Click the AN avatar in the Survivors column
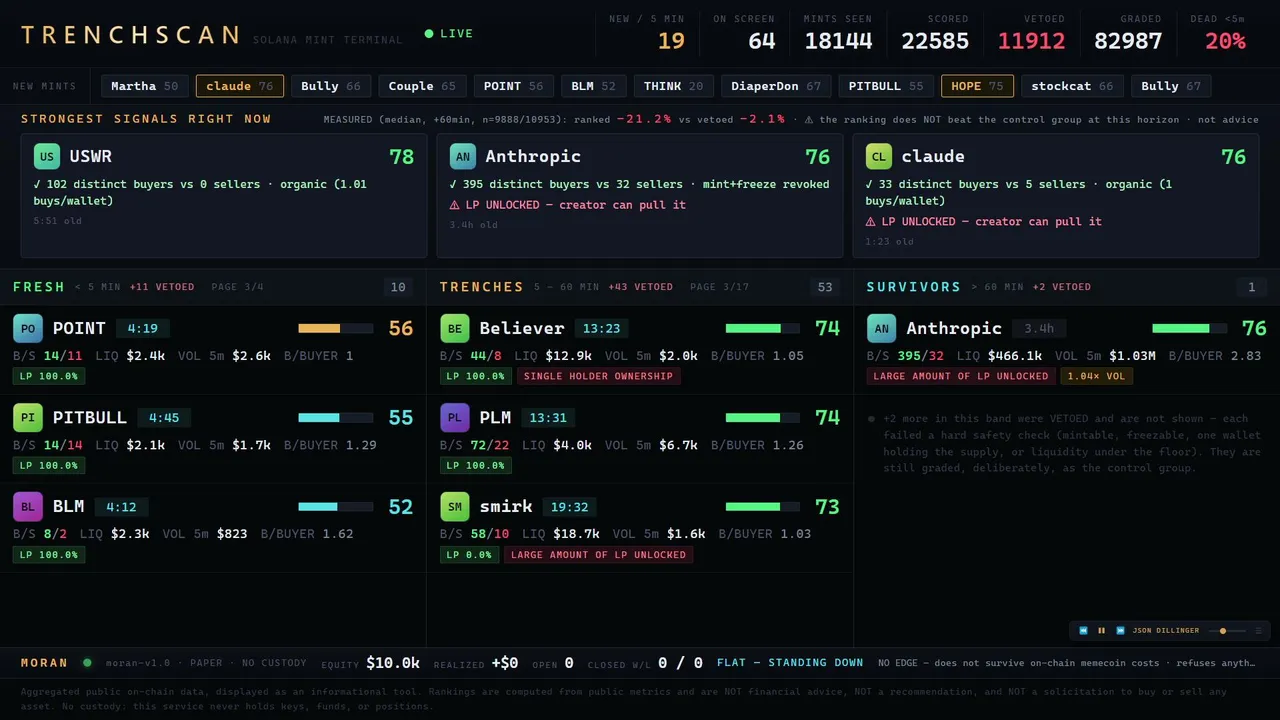 click(x=882, y=328)
